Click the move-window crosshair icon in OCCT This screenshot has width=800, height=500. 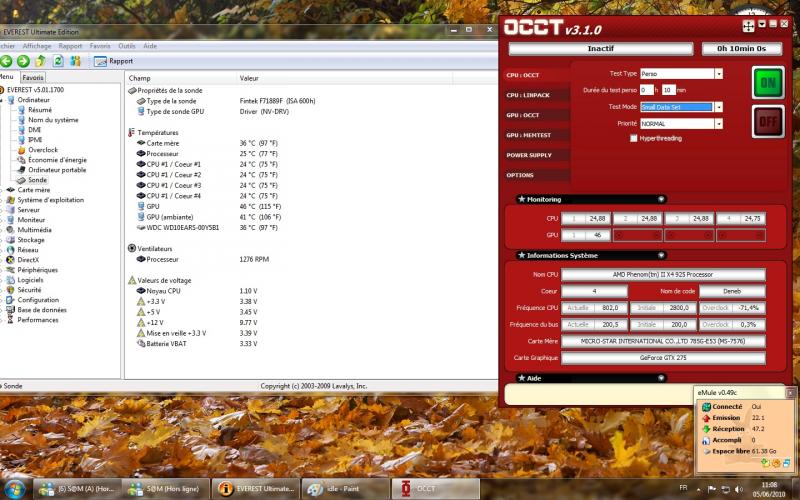point(748,26)
